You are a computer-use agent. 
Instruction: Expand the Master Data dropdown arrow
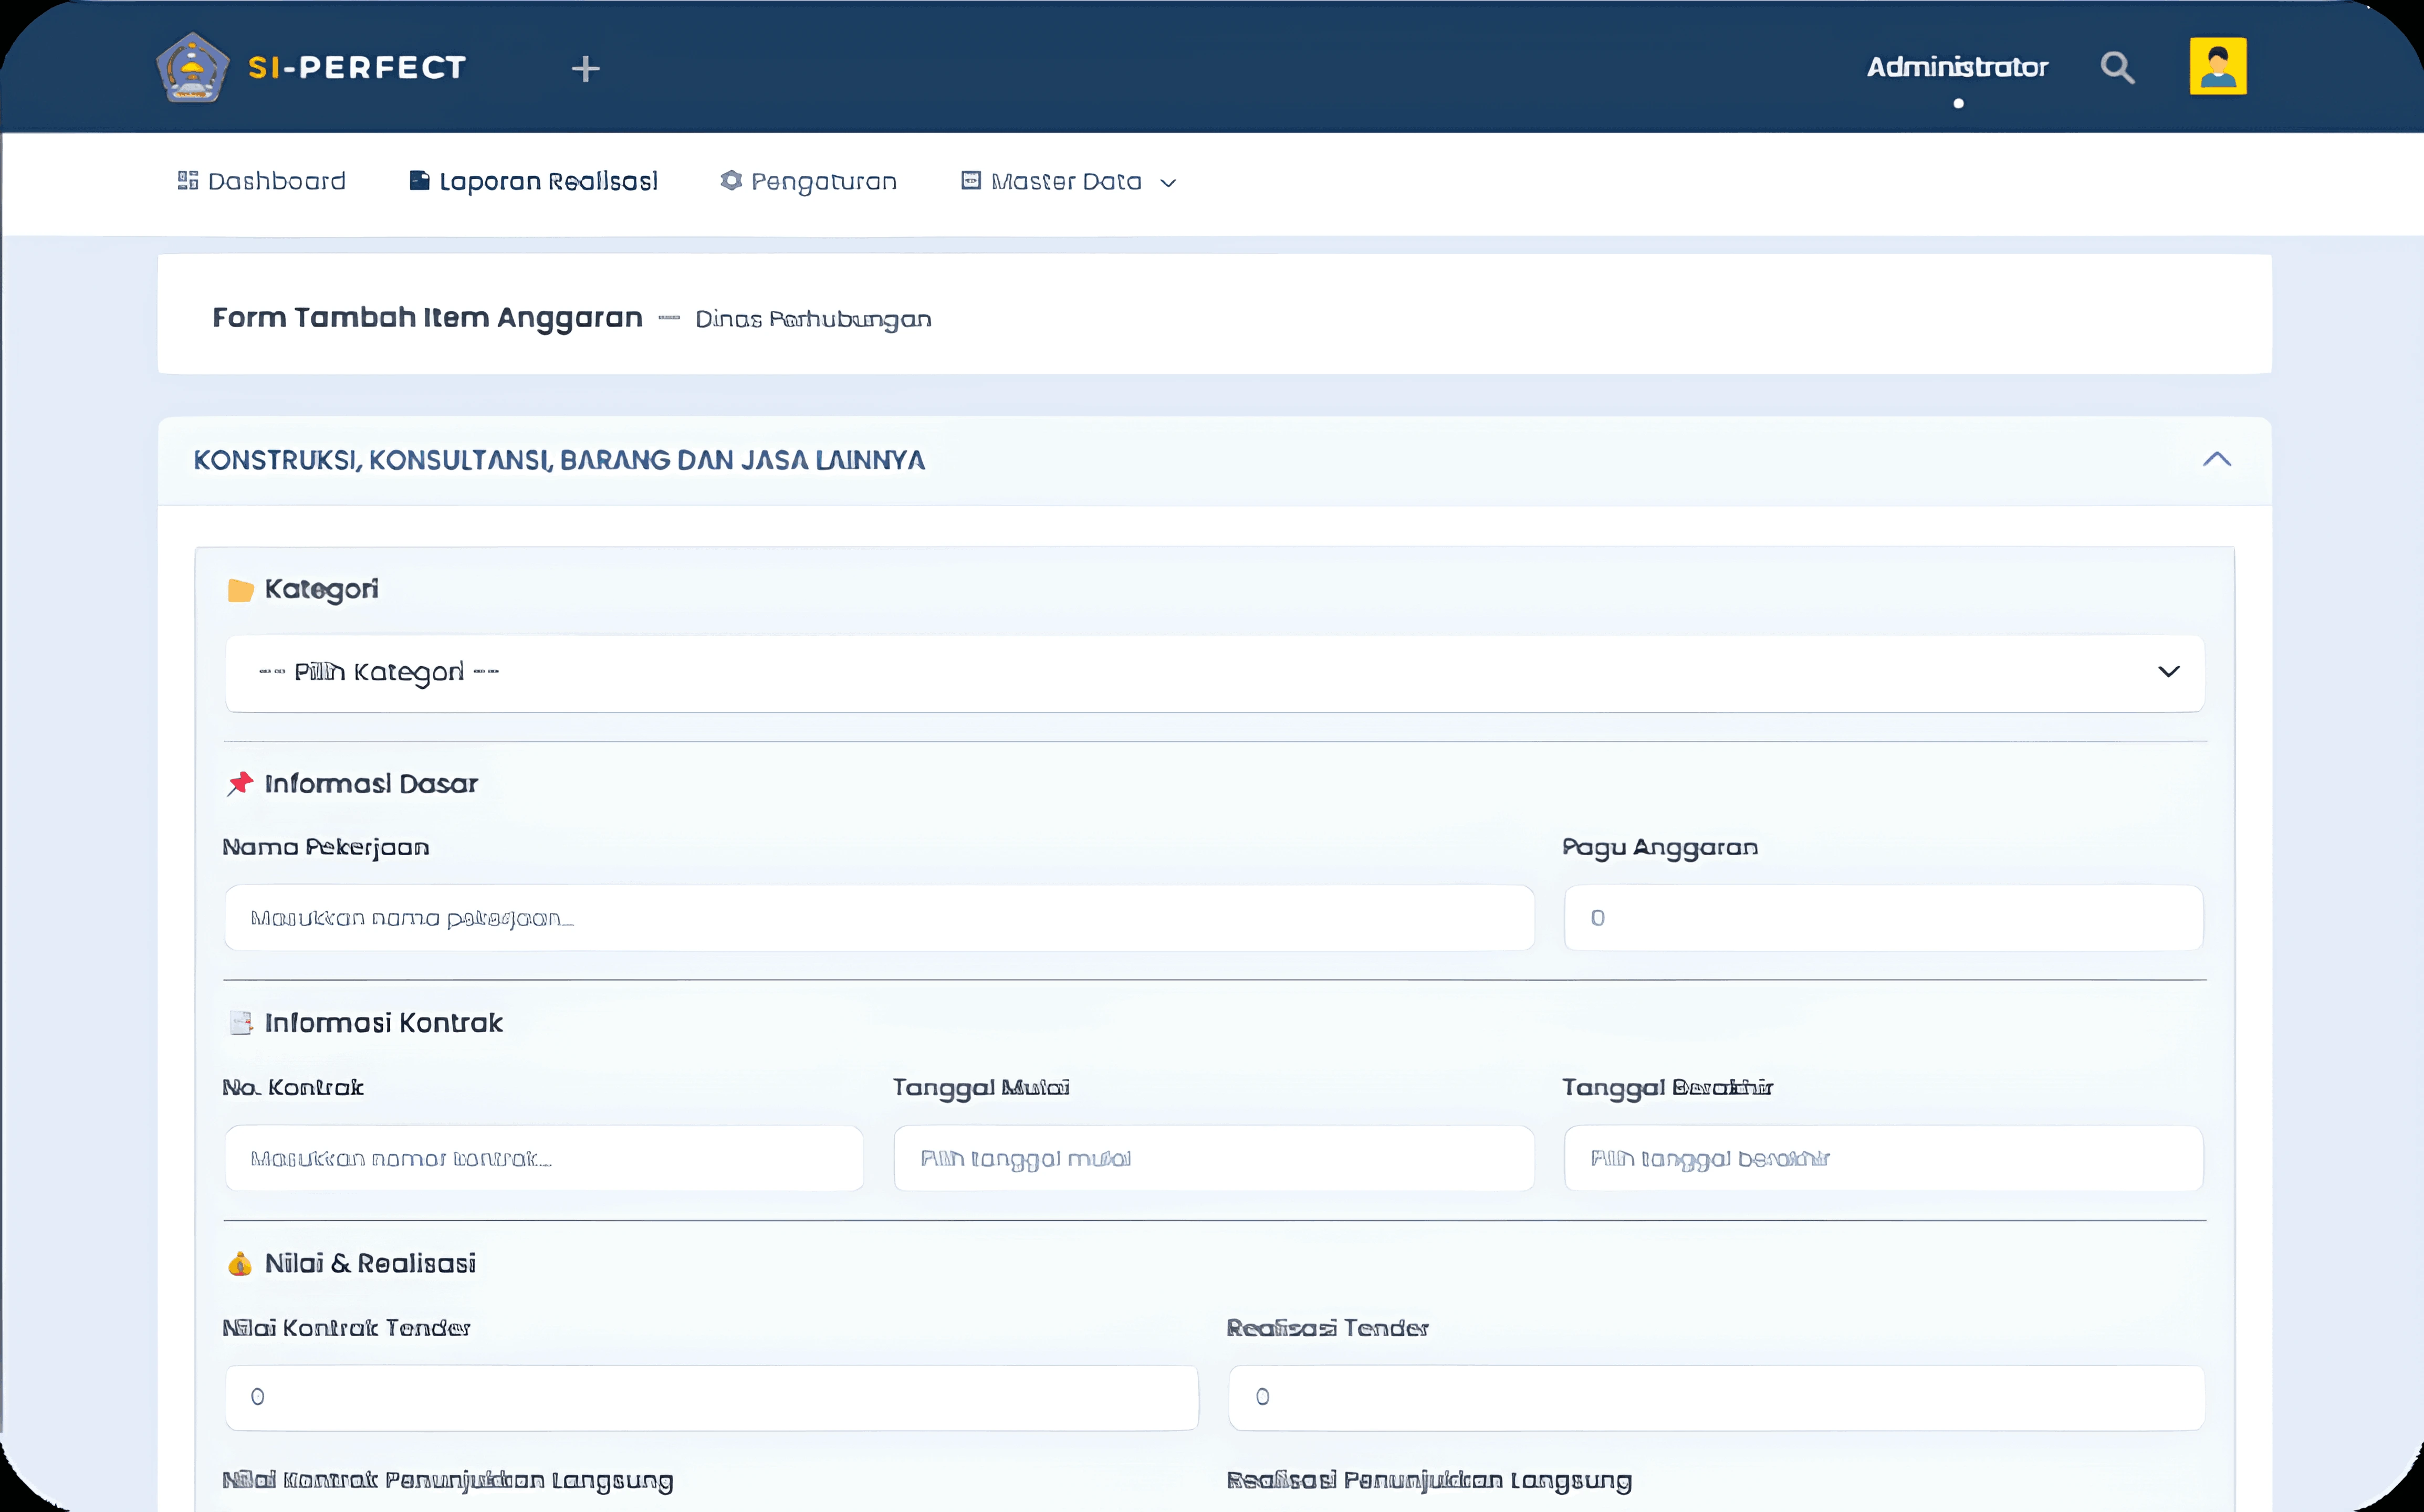pyautogui.click(x=1167, y=183)
